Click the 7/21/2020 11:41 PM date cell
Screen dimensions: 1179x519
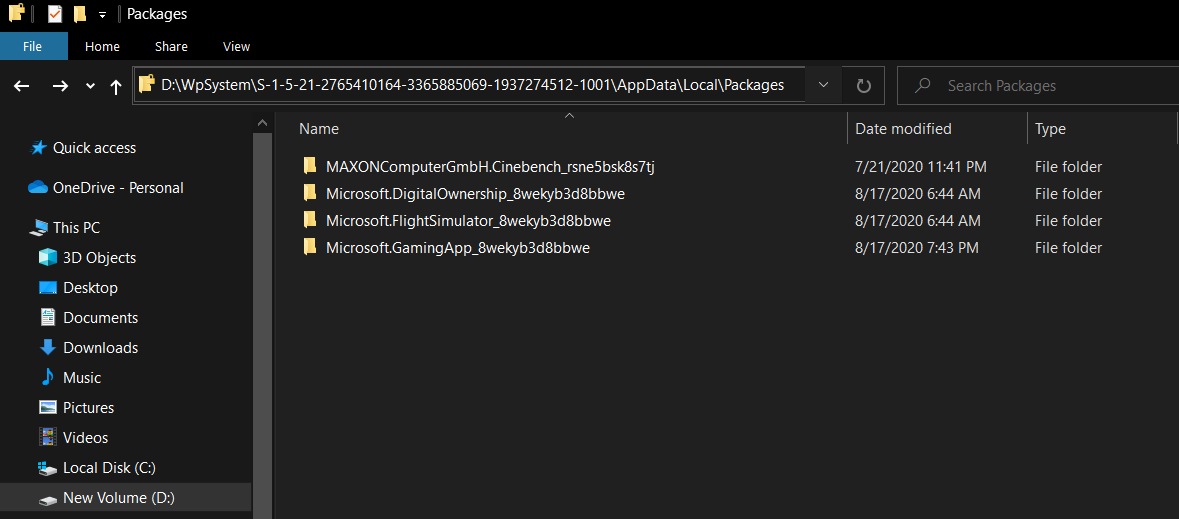tap(920, 166)
